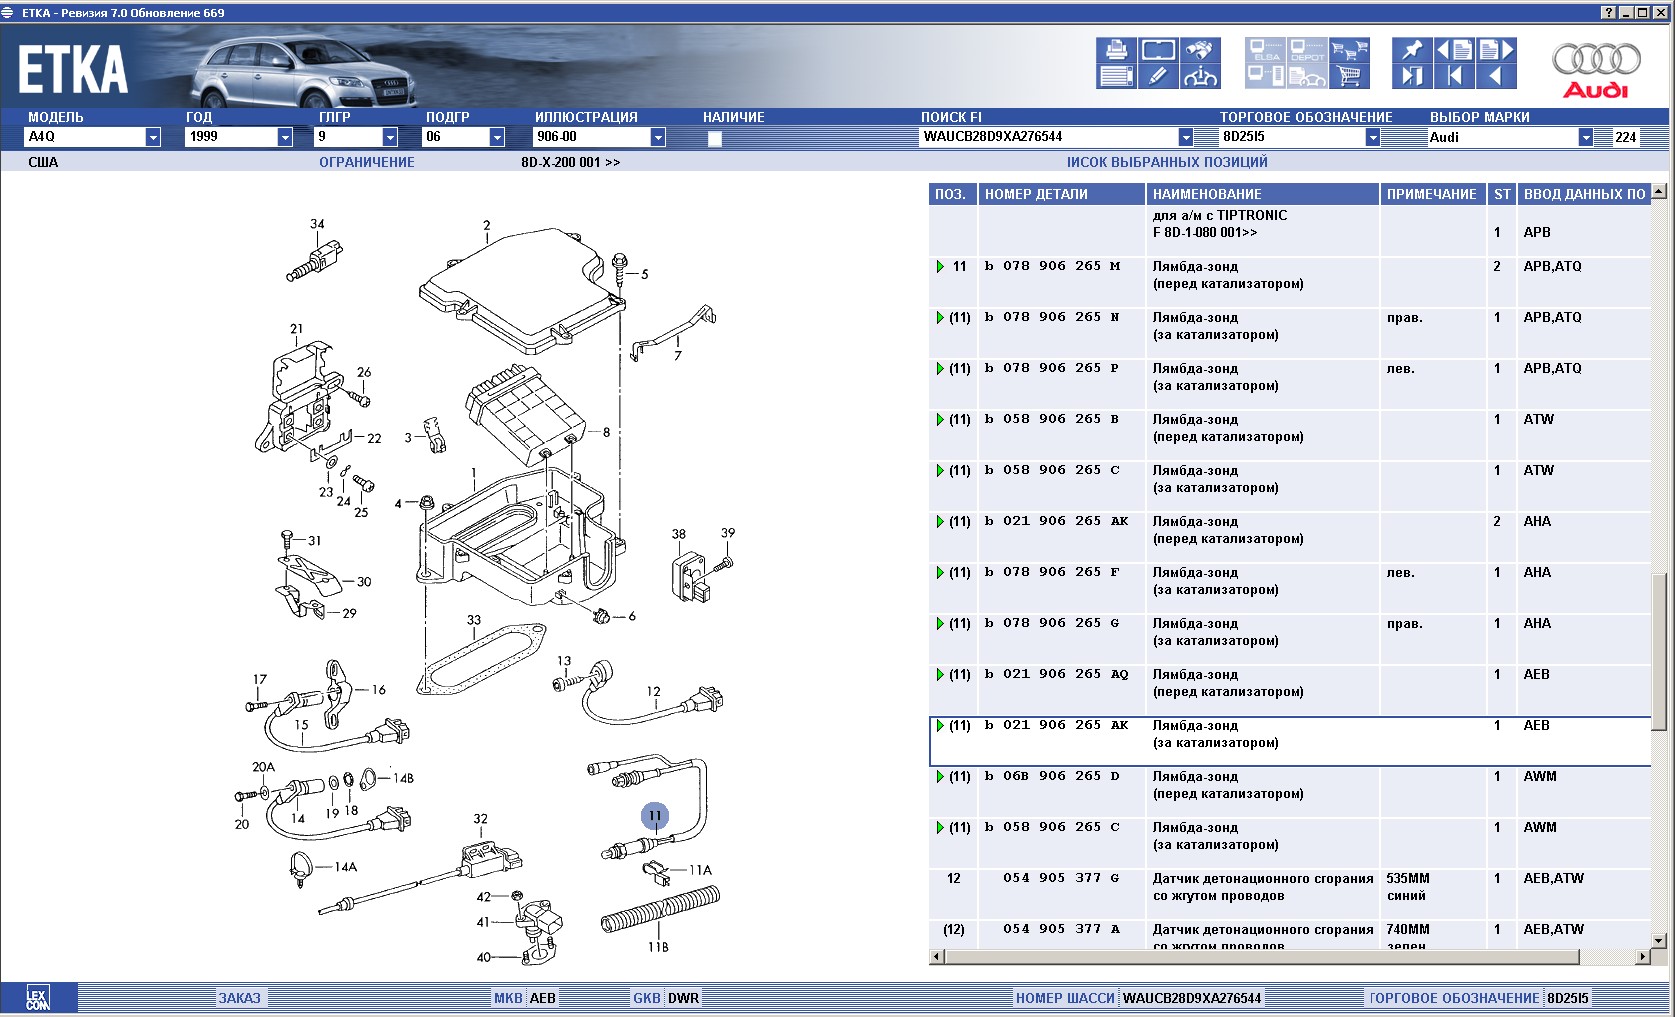Click the ПОЗ. column header

coord(953,194)
